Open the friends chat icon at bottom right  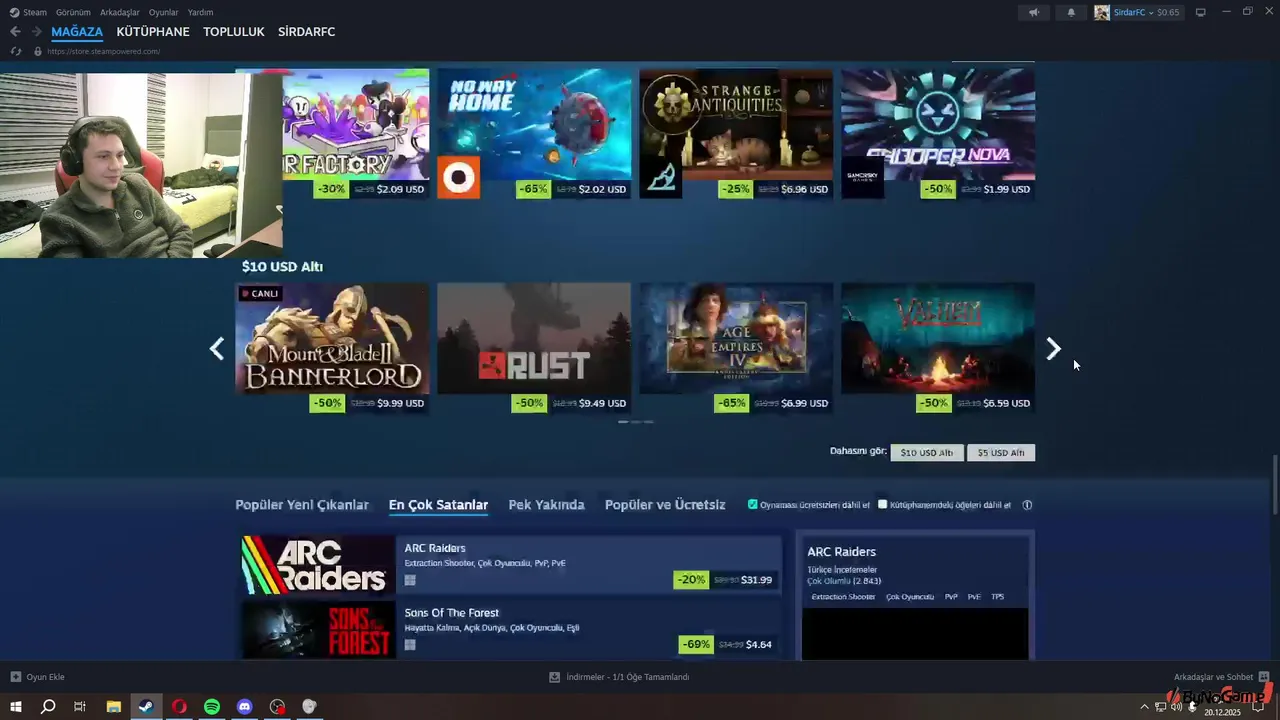click(x=1264, y=677)
